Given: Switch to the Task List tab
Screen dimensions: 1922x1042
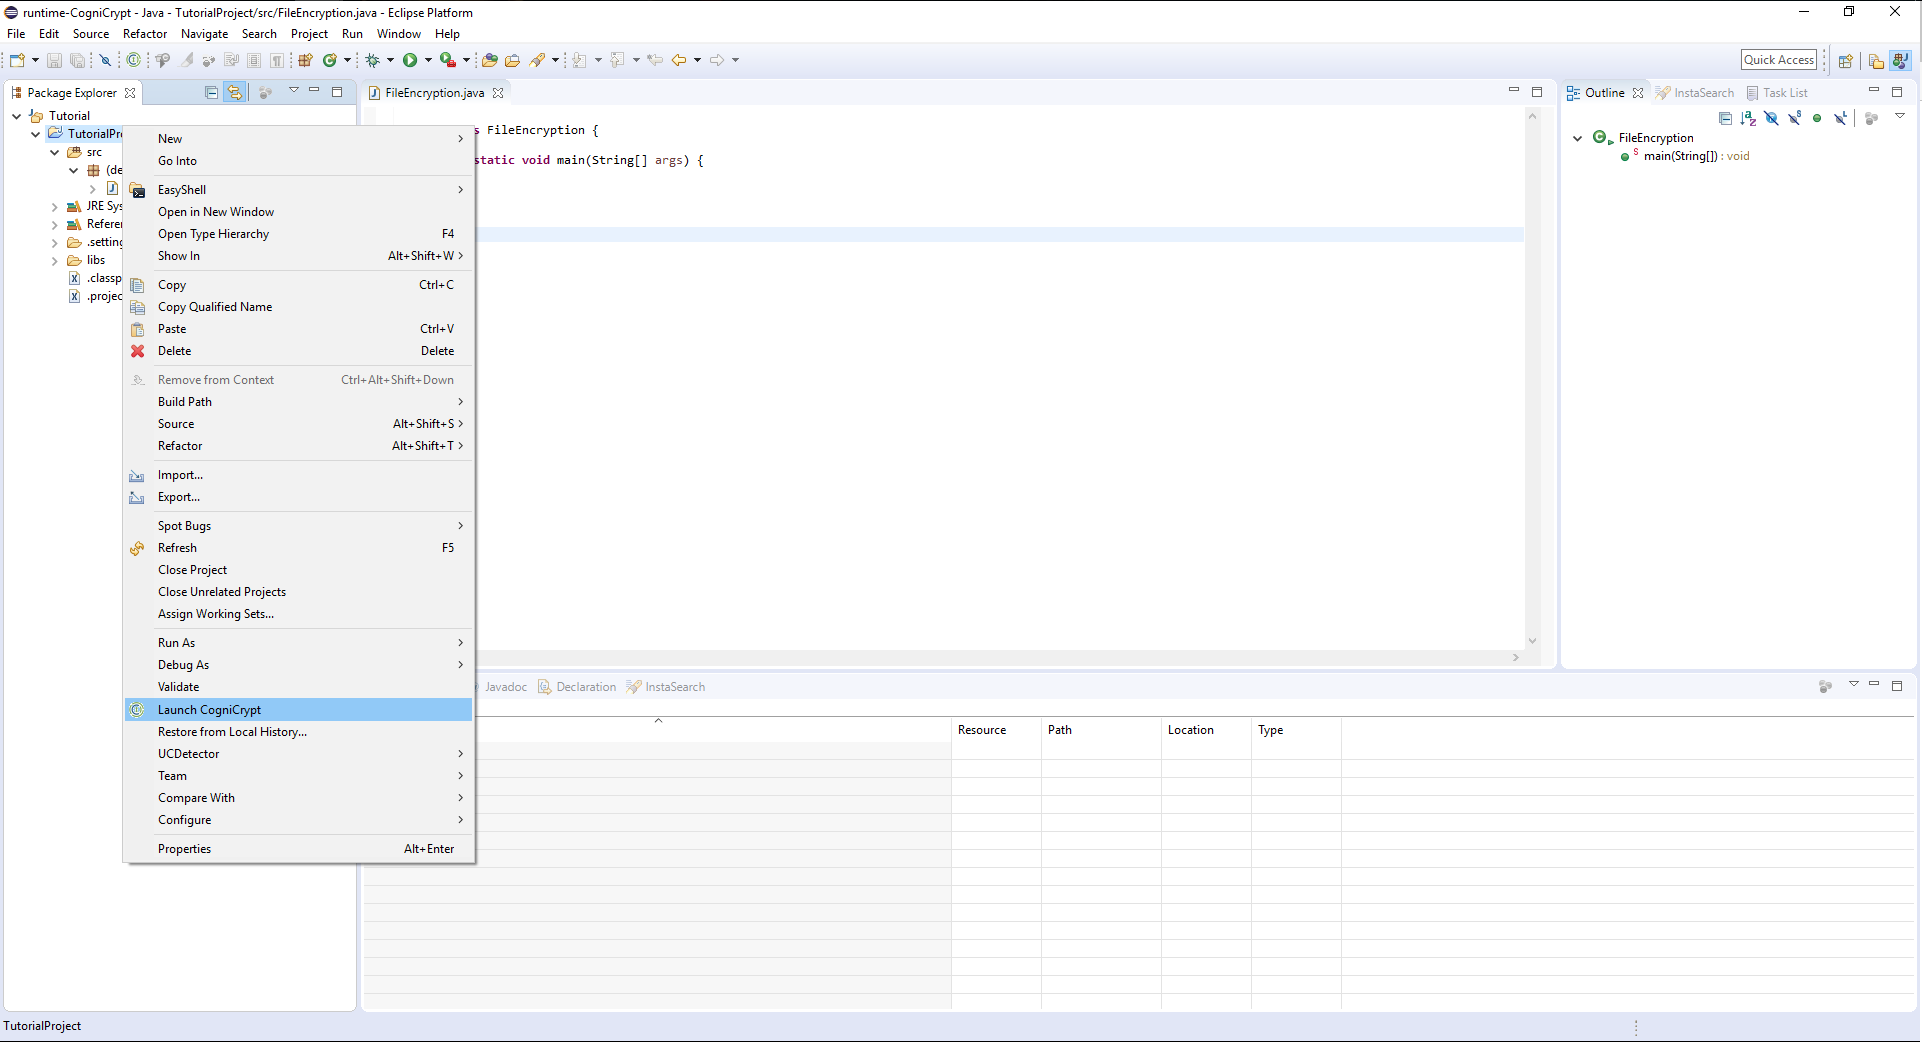Looking at the screenshot, I should click(1777, 93).
